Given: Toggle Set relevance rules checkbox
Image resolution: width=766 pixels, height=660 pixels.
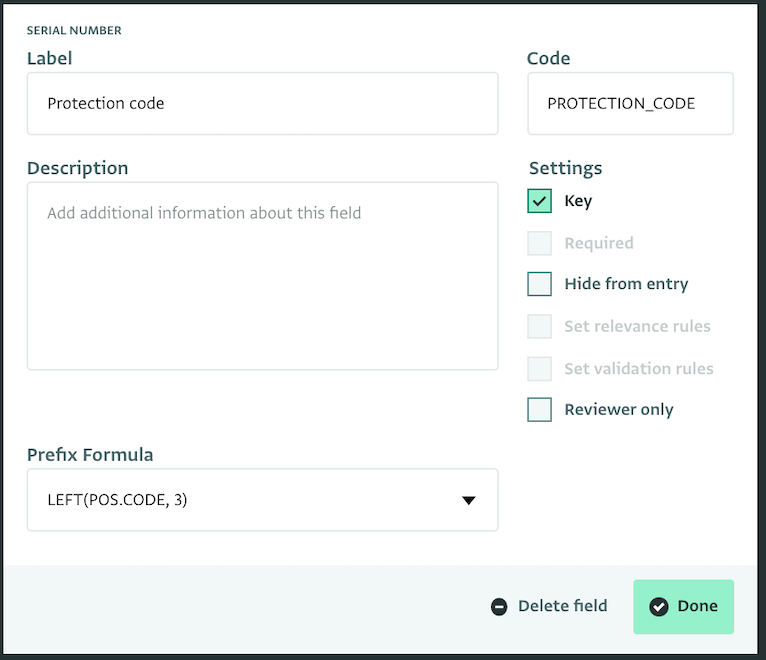Looking at the screenshot, I should 539,326.
